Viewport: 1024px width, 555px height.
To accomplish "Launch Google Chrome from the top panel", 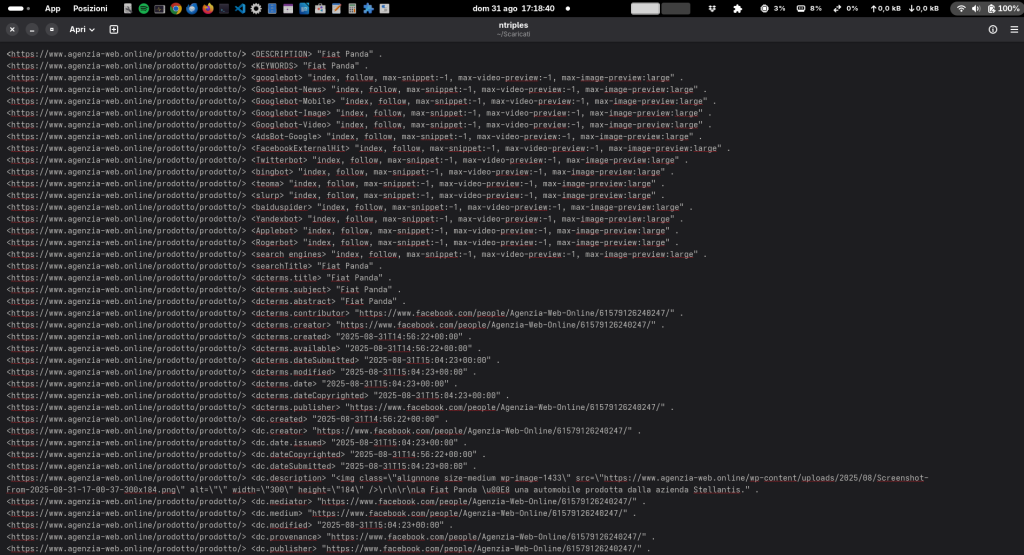I will [x=176, y=8].
